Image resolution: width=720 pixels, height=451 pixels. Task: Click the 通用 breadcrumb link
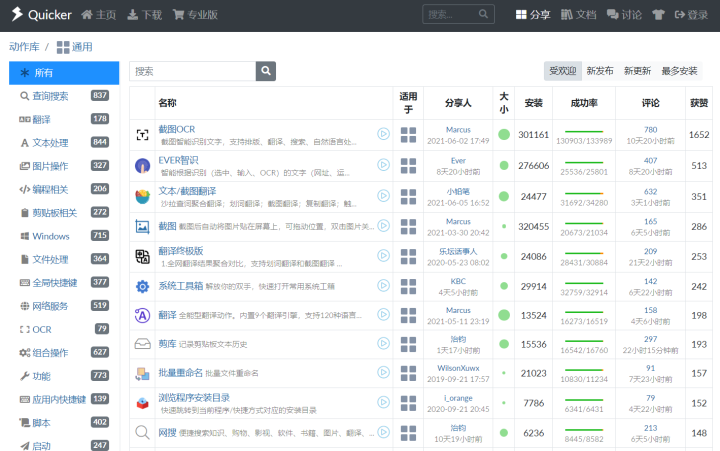(x=75, y=47)
